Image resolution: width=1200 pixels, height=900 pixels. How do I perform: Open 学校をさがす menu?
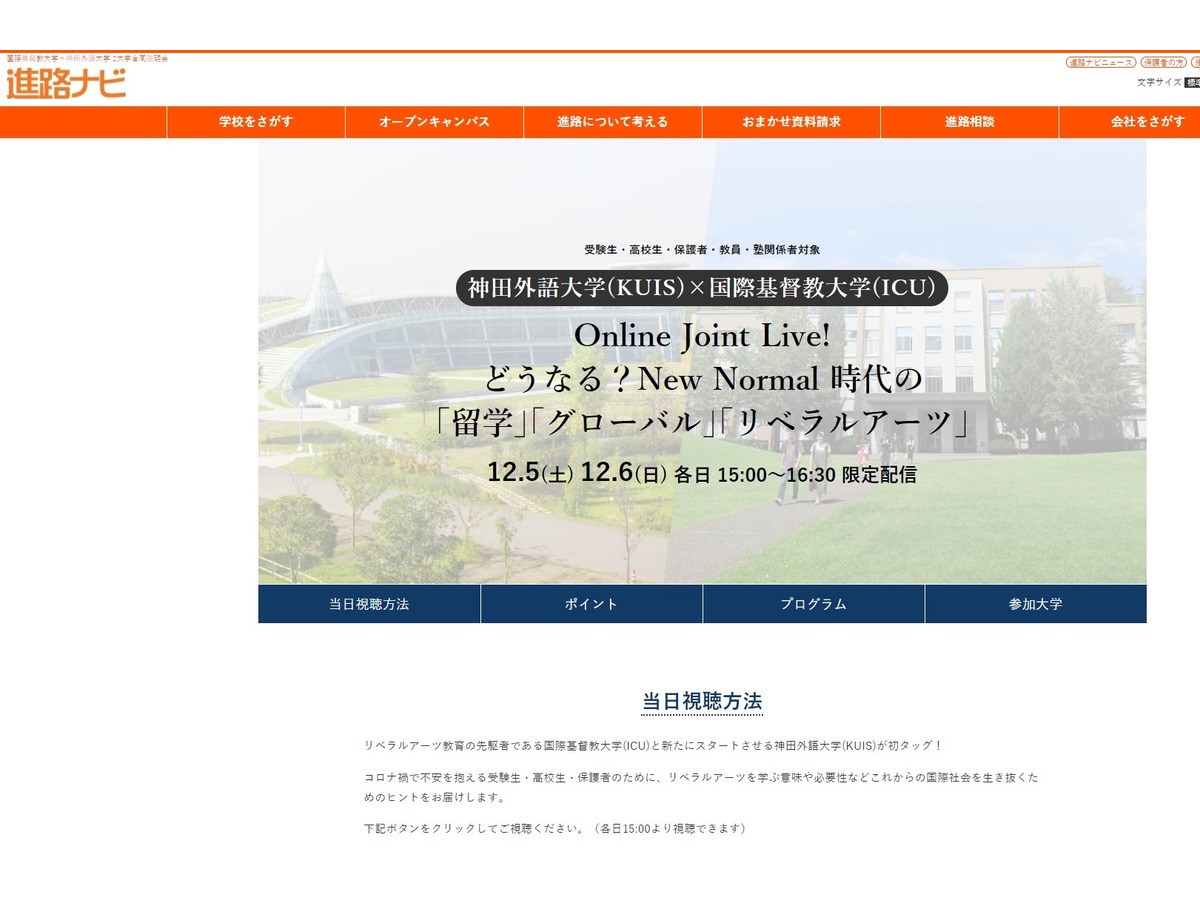(256, 122)
